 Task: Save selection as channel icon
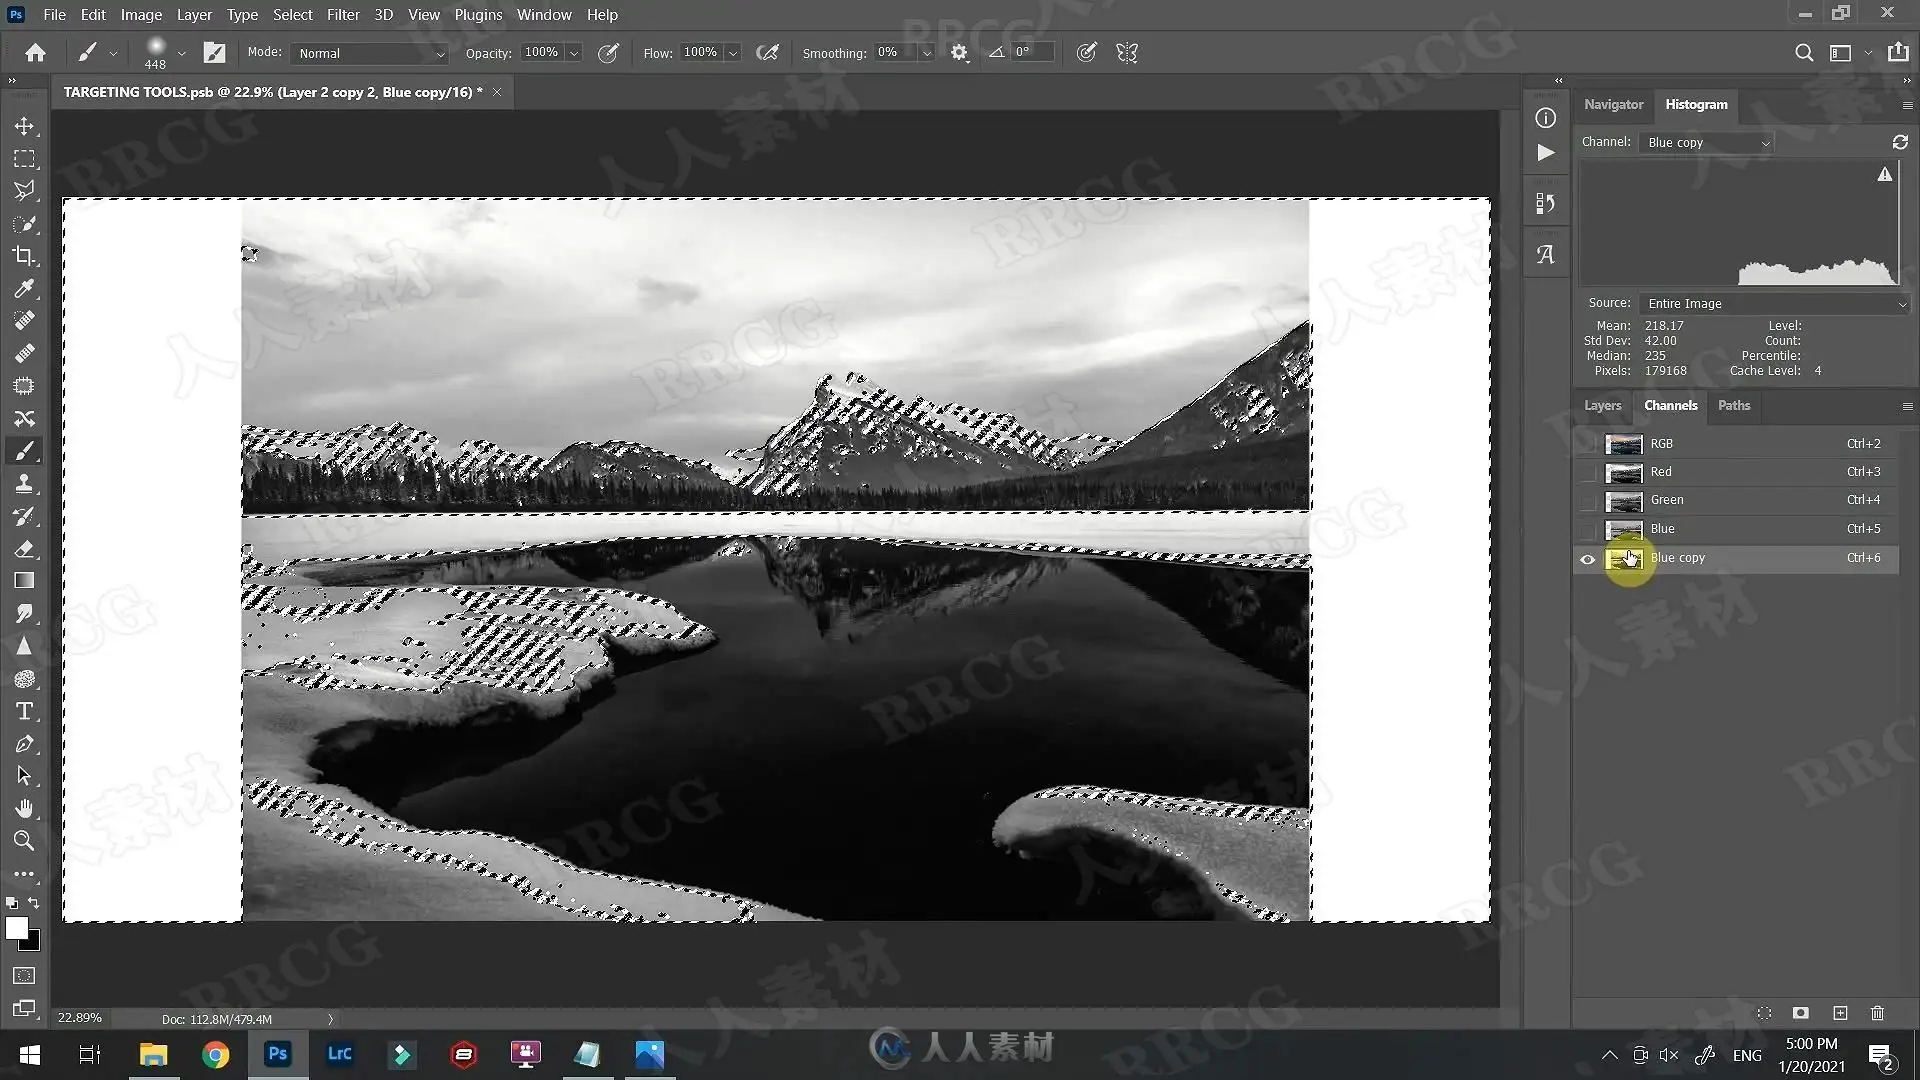(1800, 1013)
